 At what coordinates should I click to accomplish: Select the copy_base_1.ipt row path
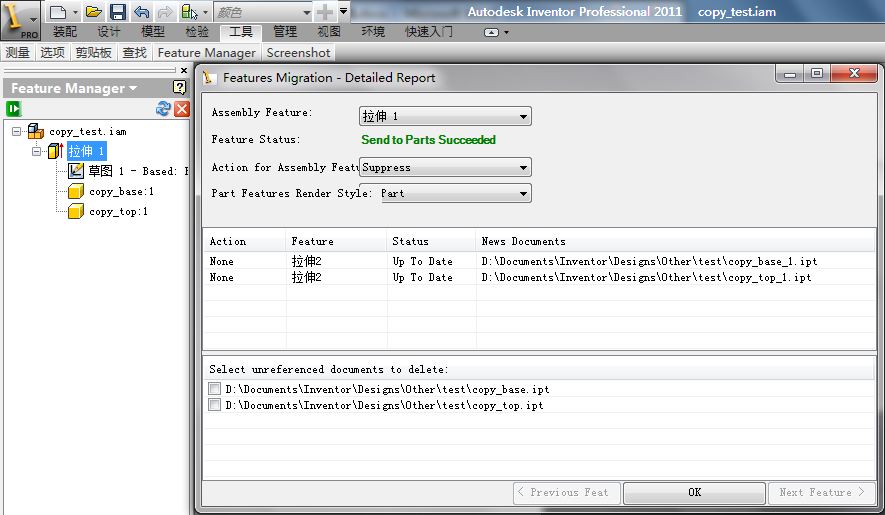649,261
